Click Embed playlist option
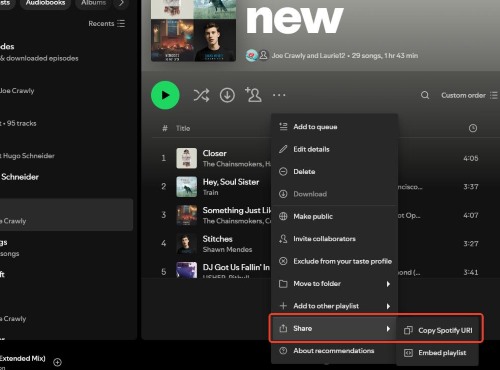This screenshot has width=500, height=370. click(438, 353)
